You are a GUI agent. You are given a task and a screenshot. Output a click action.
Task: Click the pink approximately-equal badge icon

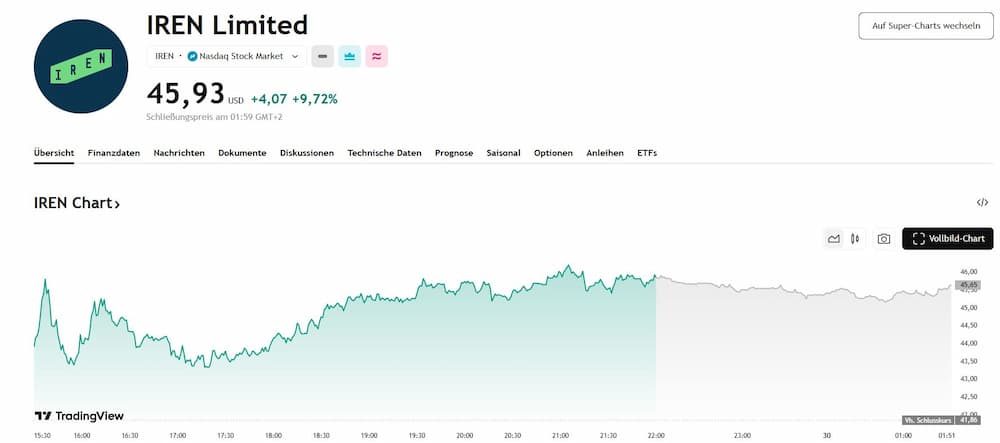[377, 57]
